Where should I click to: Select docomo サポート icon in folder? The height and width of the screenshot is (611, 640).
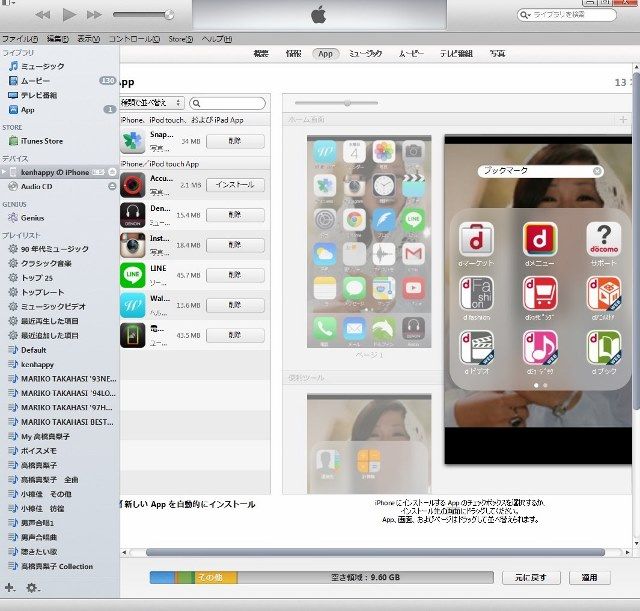click(x=604, y=239)
